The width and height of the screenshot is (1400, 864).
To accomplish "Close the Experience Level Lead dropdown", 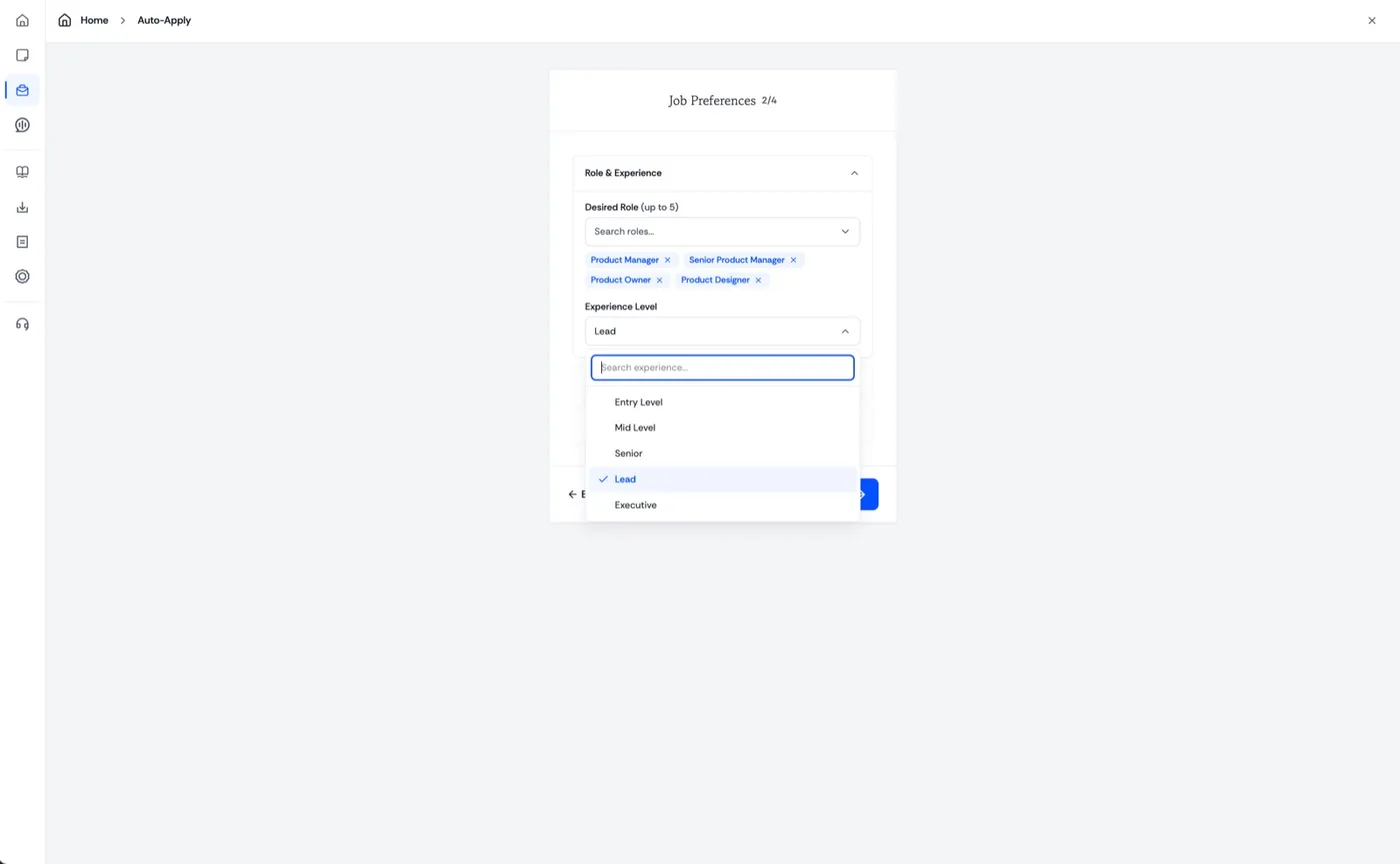I will [722, 331].
